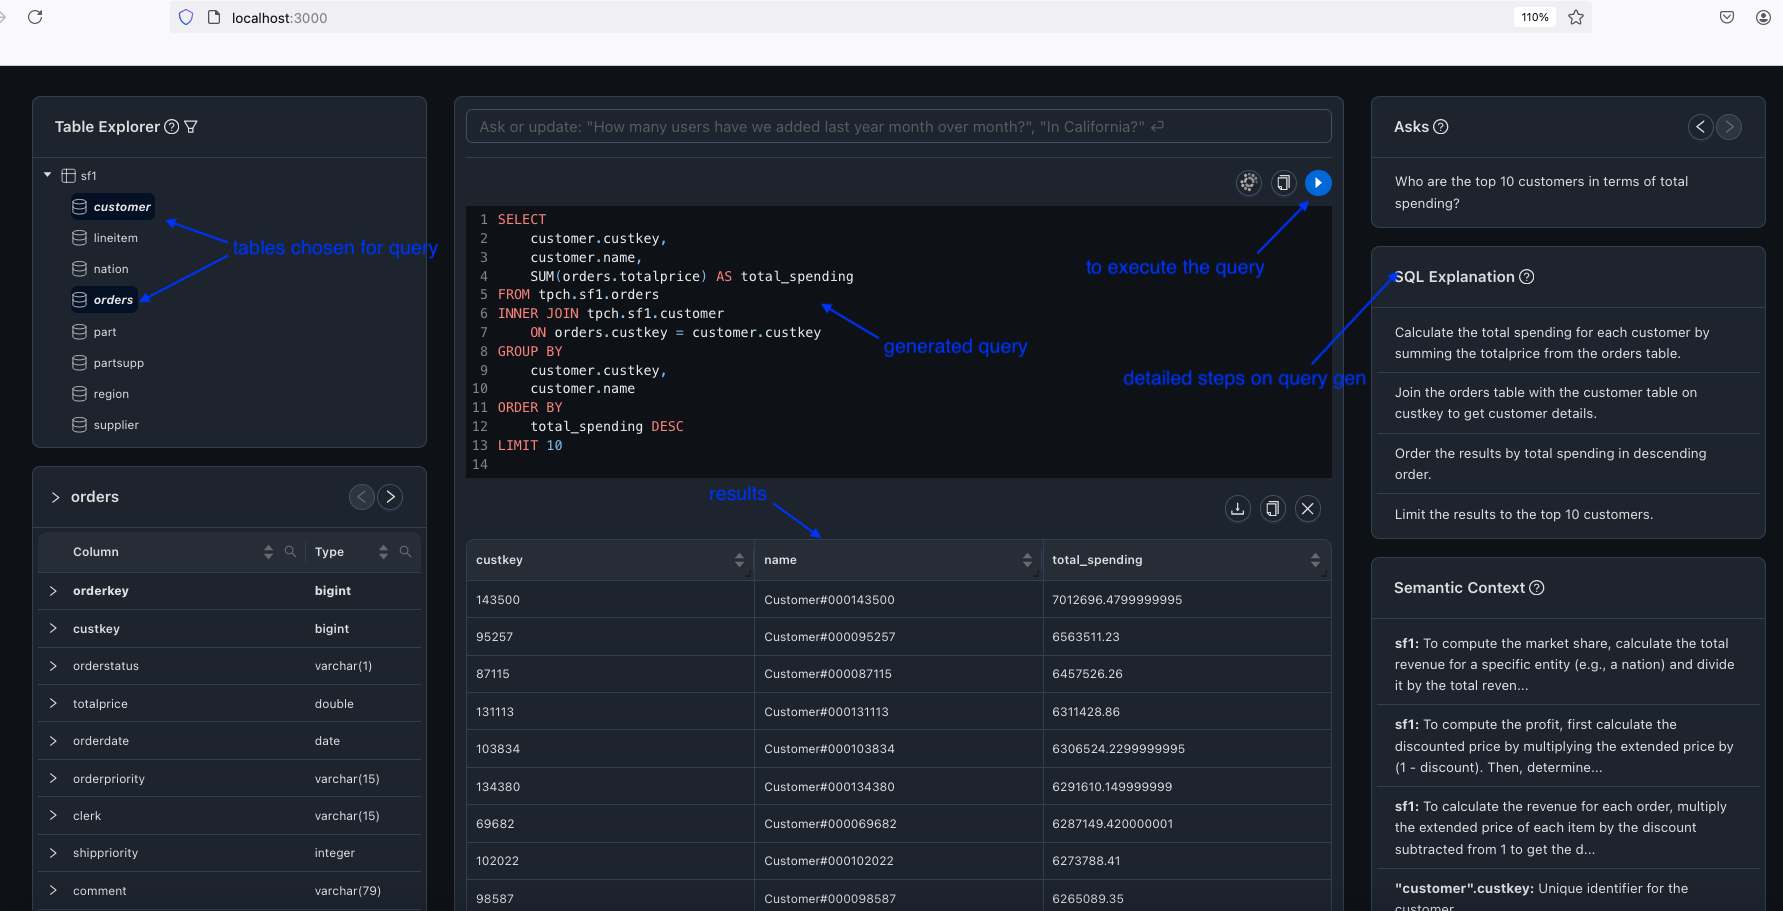Image resolution: width=1783 pixels, height=911 pixels.
Task: Show help for Semantic Context
Action: click(x=1537, y=588)
